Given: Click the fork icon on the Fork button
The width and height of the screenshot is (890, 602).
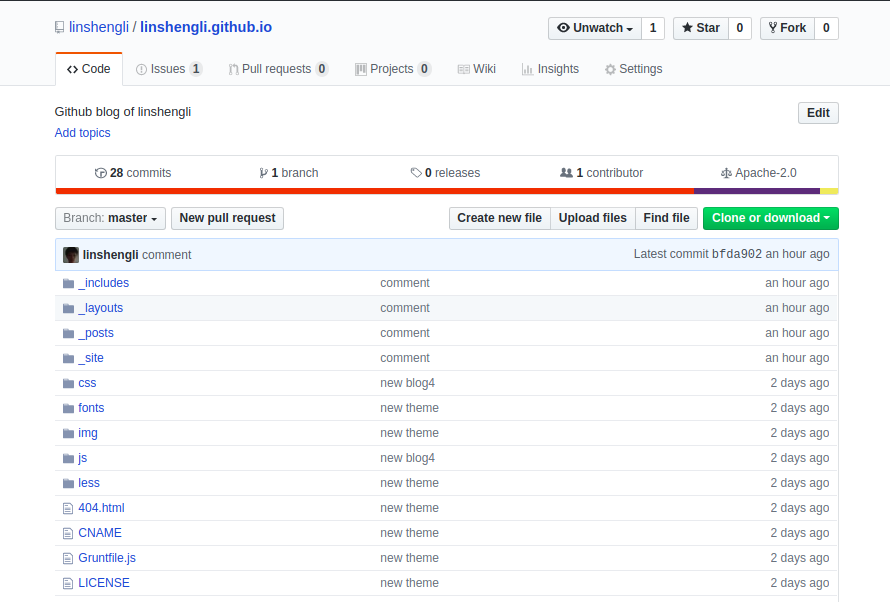Looking at the screenshot, I should (x=774, y=27).
